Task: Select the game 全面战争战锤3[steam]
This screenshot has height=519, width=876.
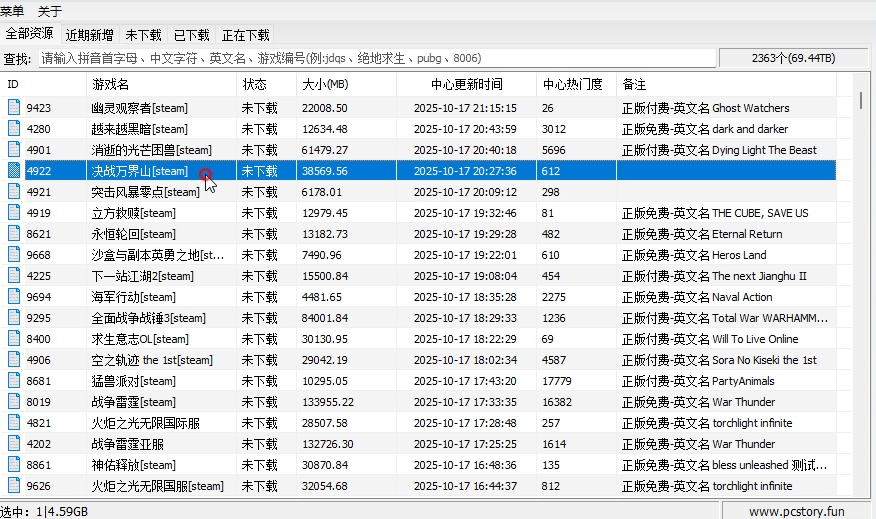Action: pos(149,318)
